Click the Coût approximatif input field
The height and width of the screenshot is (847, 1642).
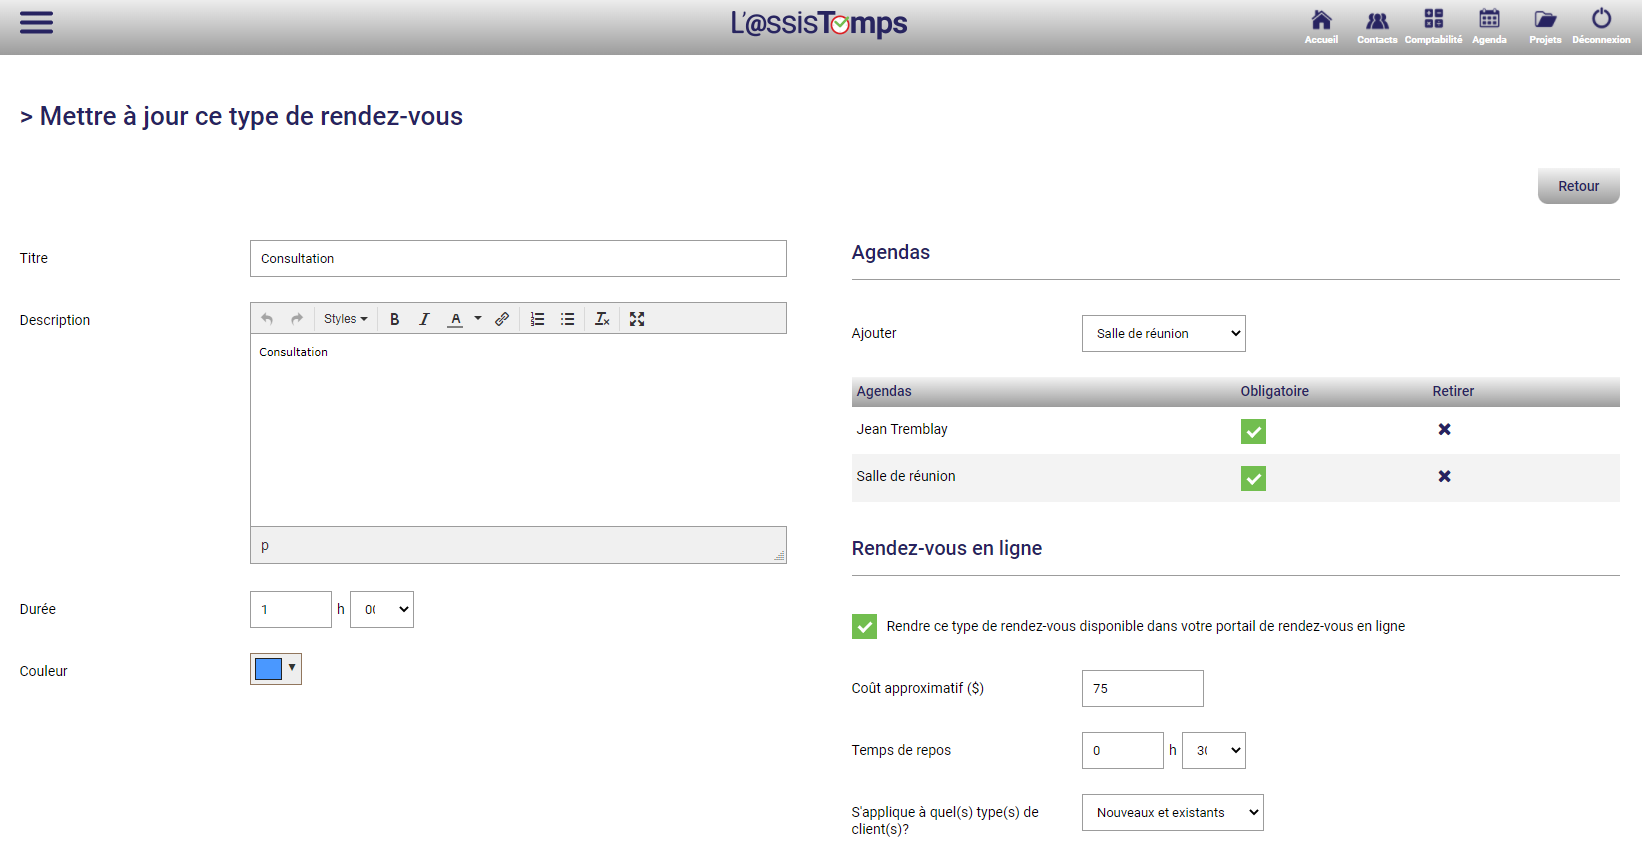[1142, 689]
